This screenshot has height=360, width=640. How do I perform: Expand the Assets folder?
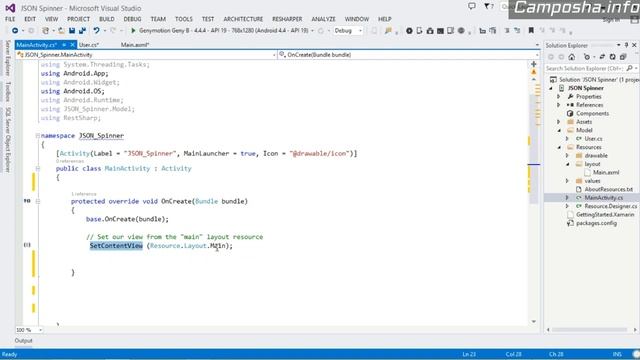pyautogui.click(x=559, y=122)
